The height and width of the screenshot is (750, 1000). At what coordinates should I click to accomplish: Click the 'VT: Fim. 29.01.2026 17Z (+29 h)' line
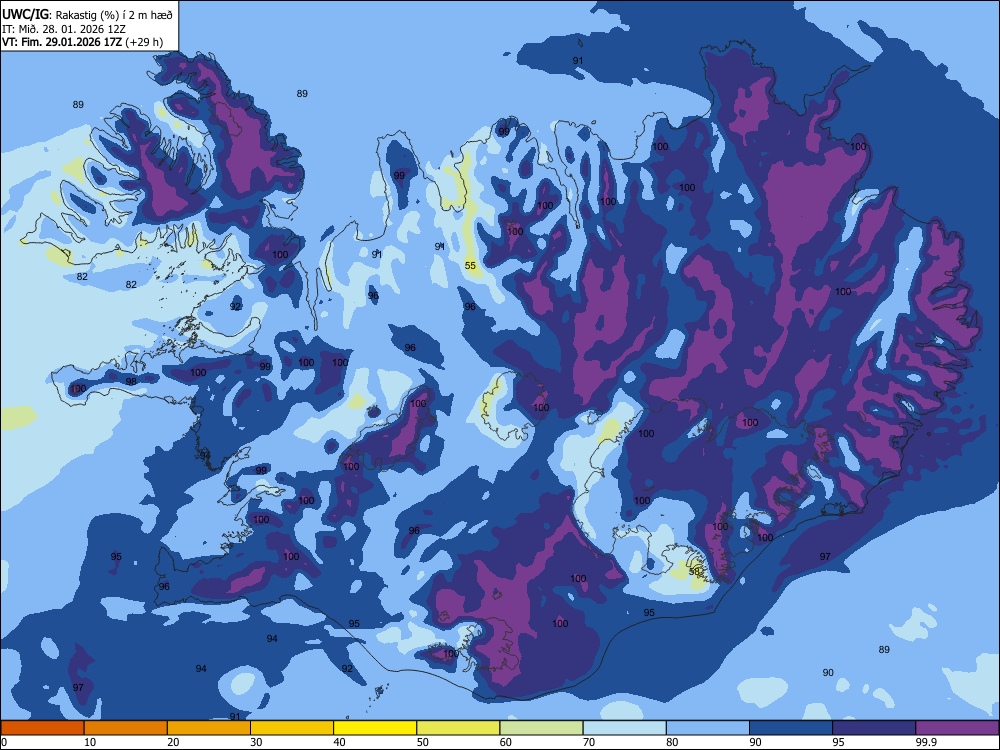pyautogui.click(x=82, y=42)
